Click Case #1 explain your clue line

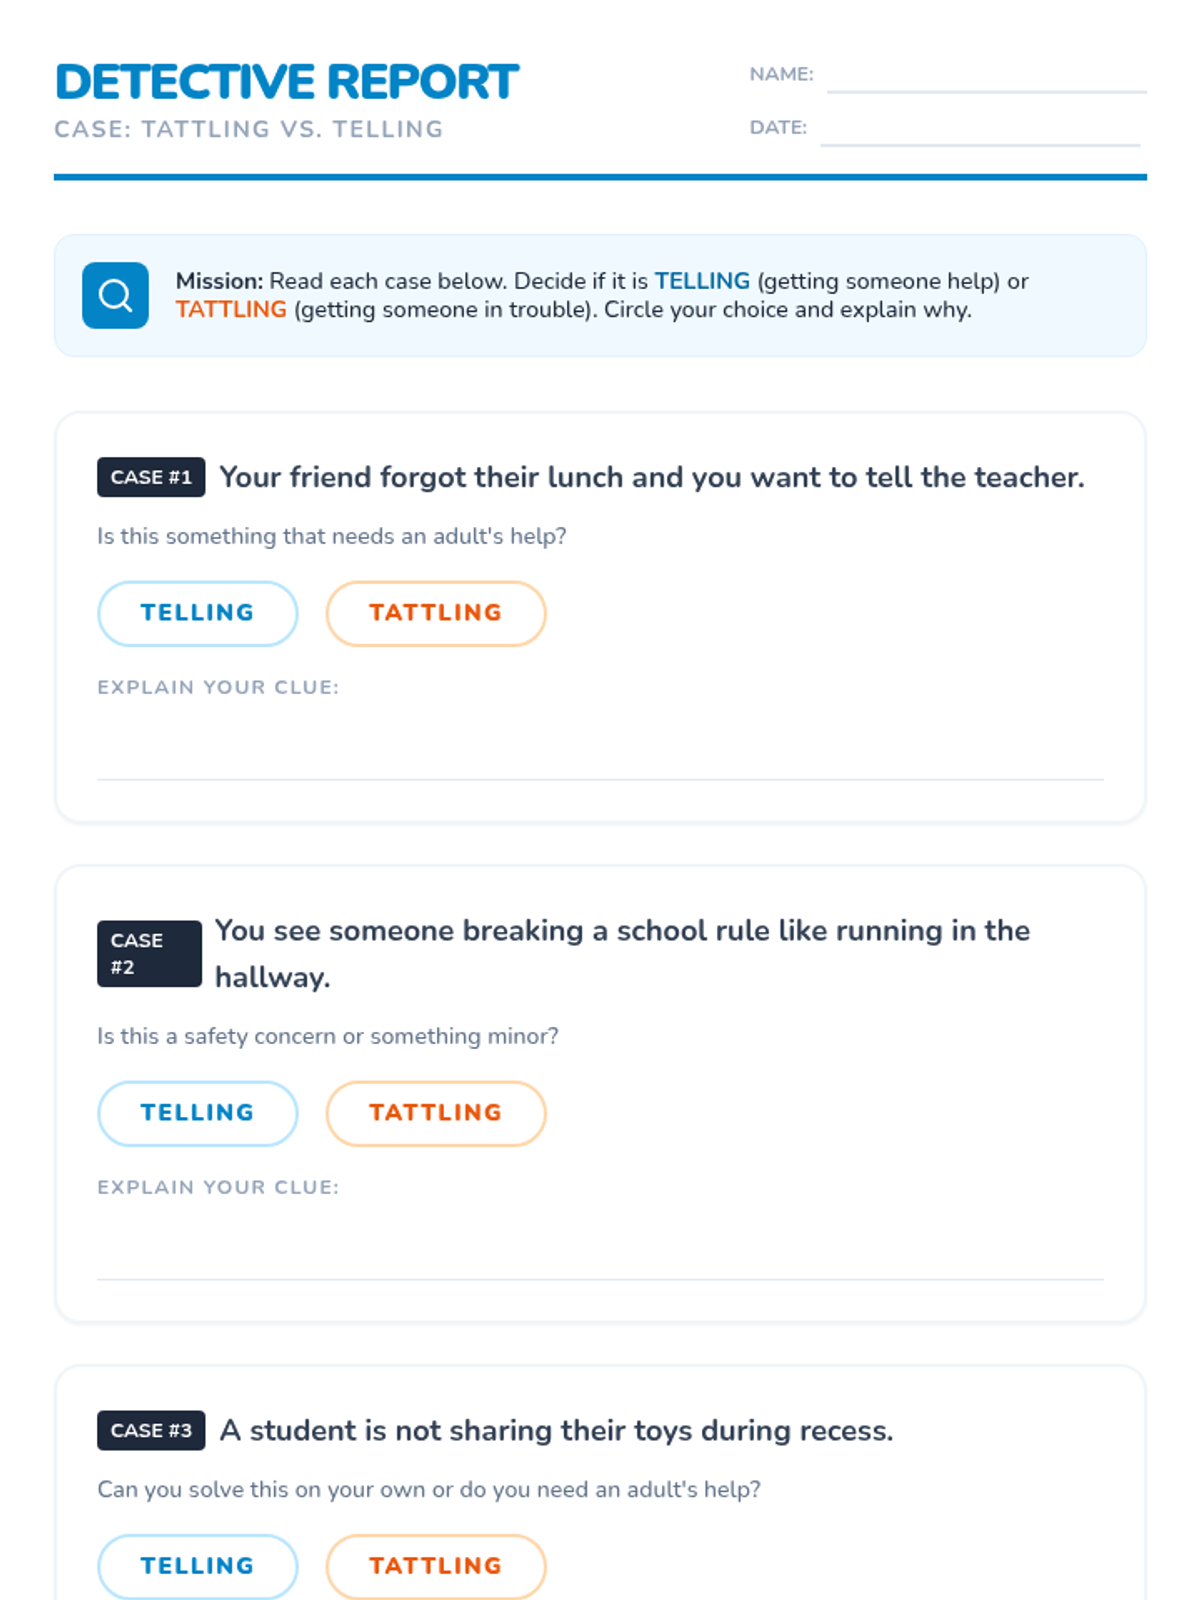point(600,750)
